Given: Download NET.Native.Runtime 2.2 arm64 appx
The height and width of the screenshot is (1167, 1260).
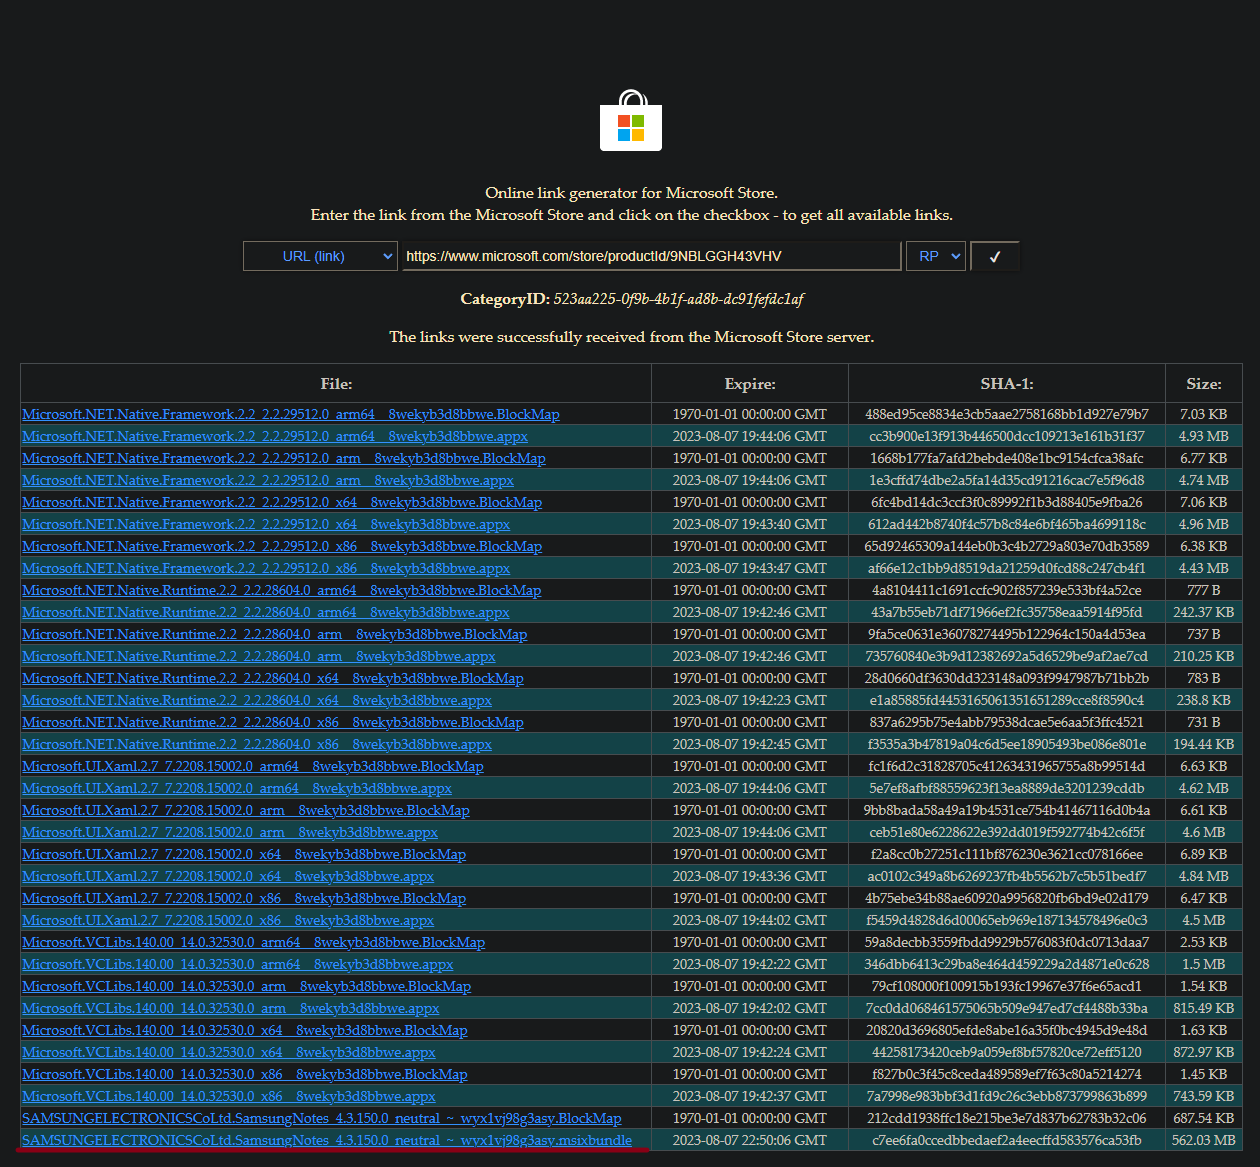Looking at the screenshot, I should [266, 612].
